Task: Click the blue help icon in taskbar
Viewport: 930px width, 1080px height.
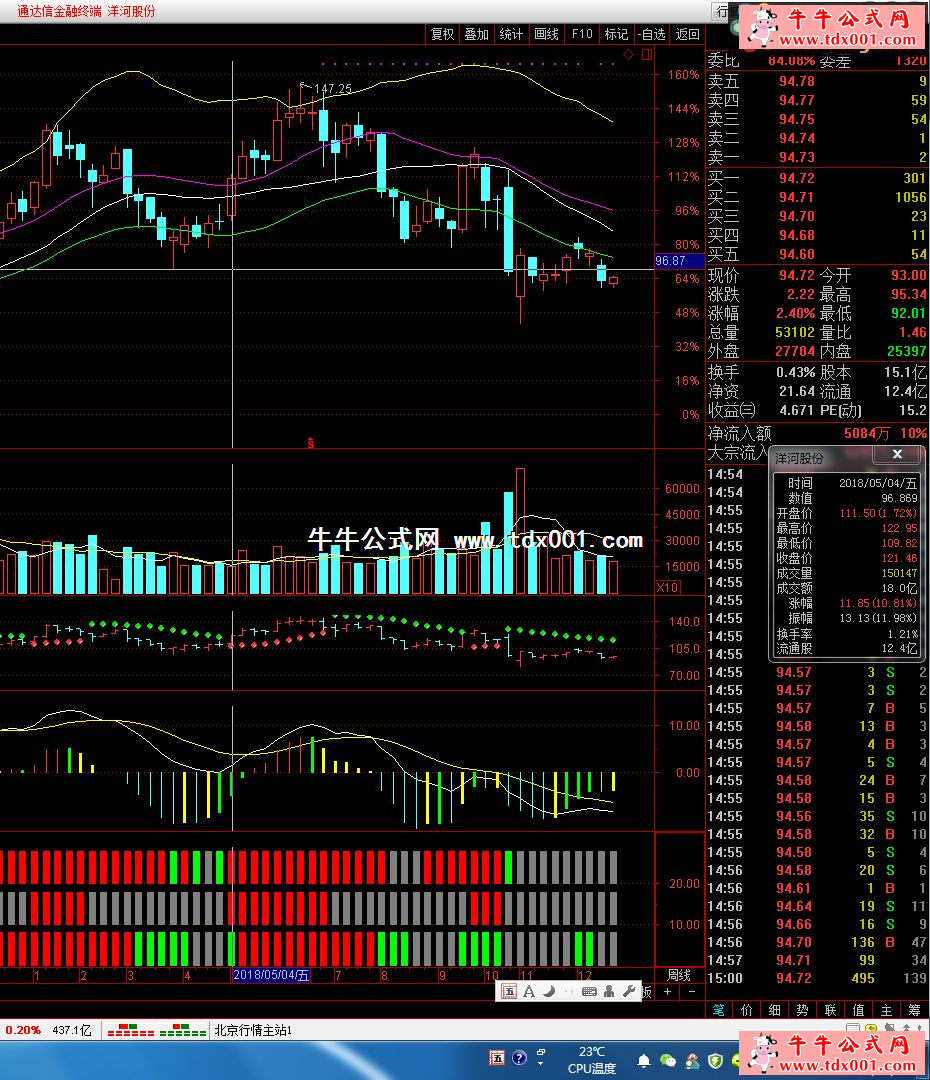Action: coord(519,1058)
